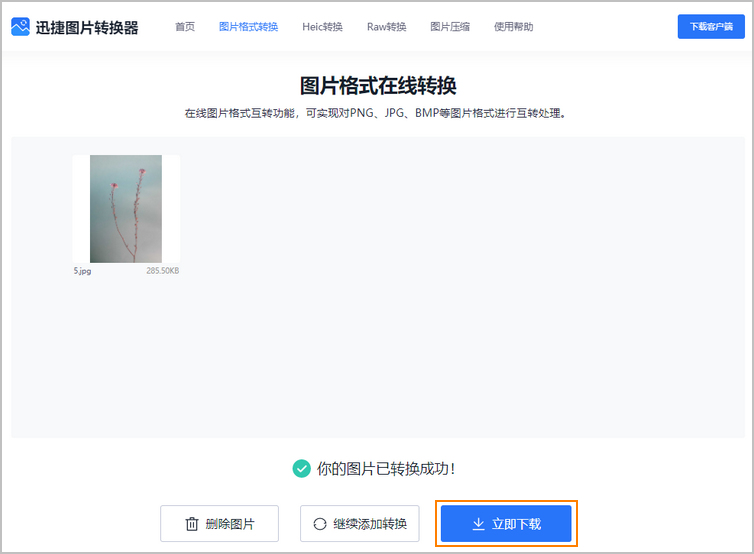Click the green success checkmark icon
Image resolution: width=754 pixels, height=554 pixels.
302,468
